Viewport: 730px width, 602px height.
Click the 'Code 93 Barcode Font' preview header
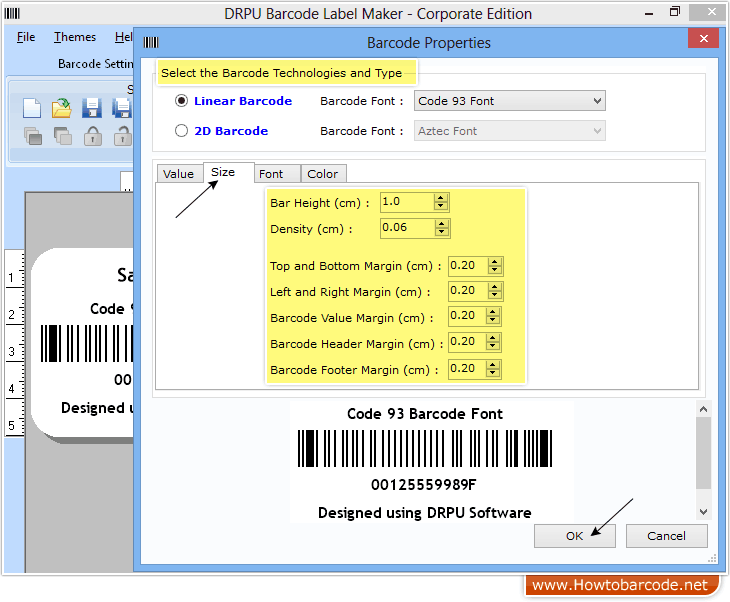425,414
